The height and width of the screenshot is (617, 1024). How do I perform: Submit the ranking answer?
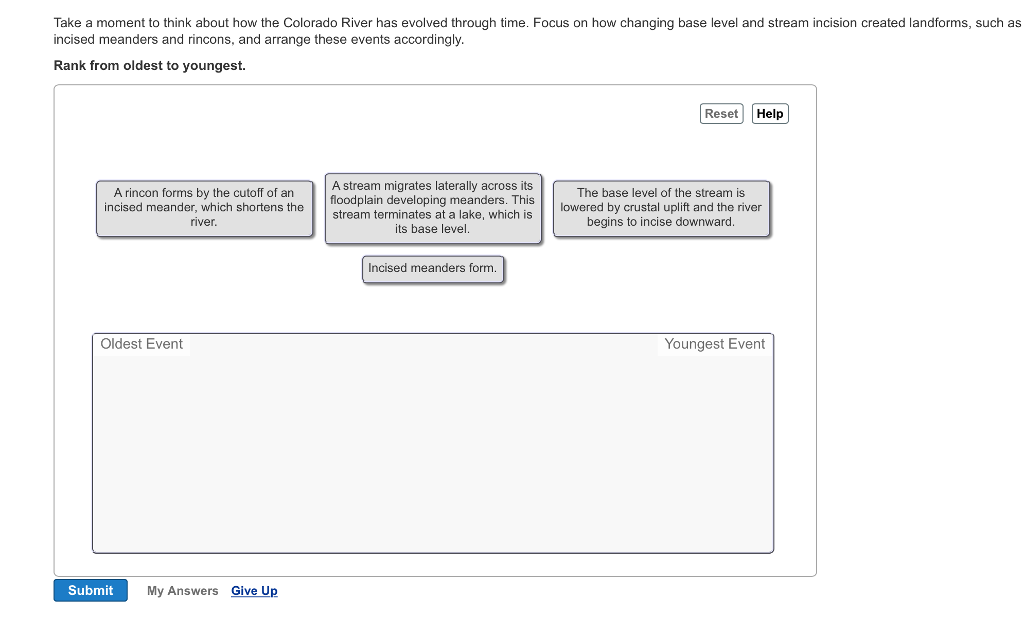coord(91,591)
